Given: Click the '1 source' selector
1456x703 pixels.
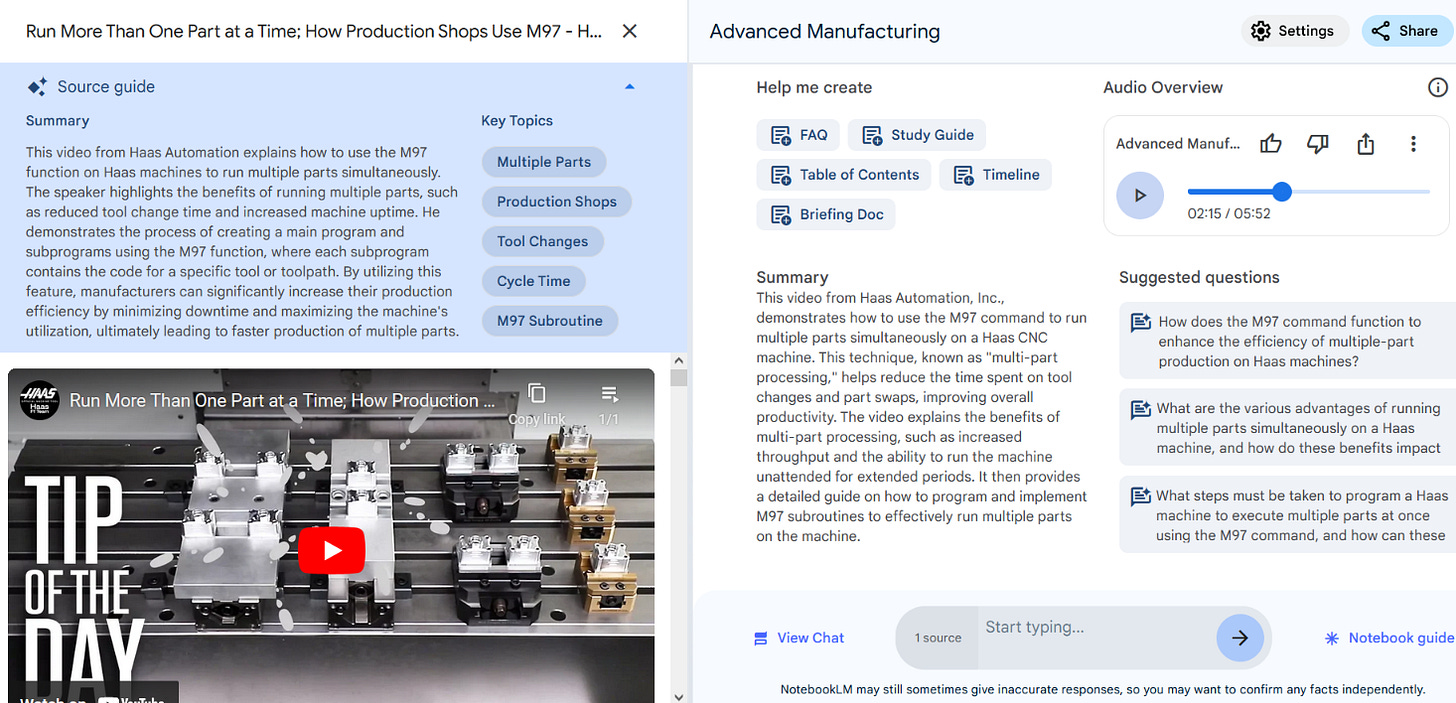Looking at the screenshot, I should pyautogui.click(x=938, y=638).
